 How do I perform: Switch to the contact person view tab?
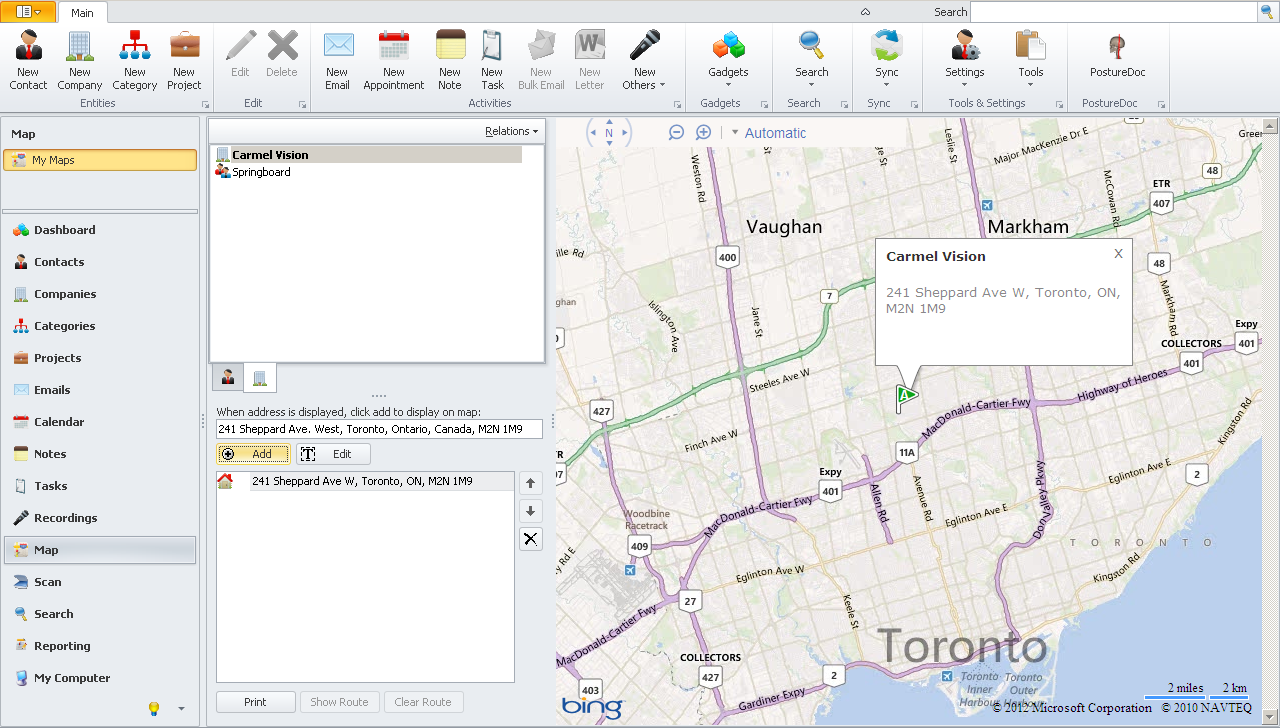click(x=225, y=377)
